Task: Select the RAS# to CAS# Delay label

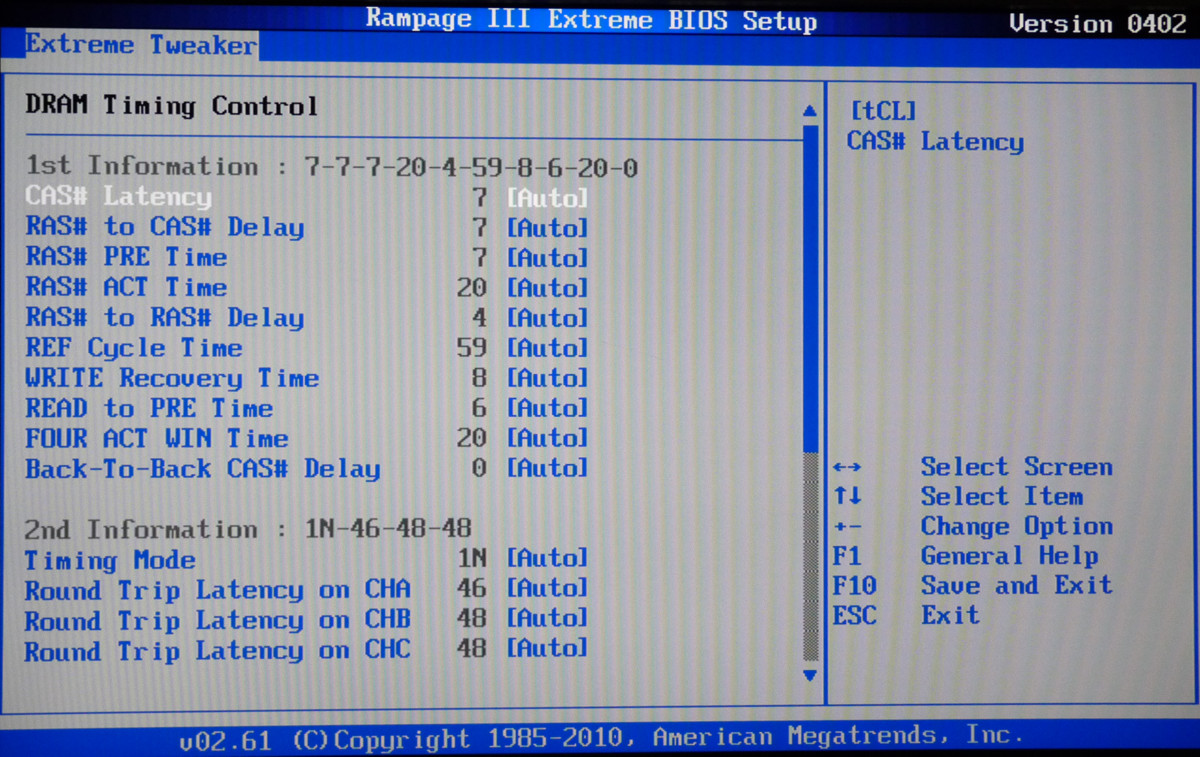Action: coord(165,227)
